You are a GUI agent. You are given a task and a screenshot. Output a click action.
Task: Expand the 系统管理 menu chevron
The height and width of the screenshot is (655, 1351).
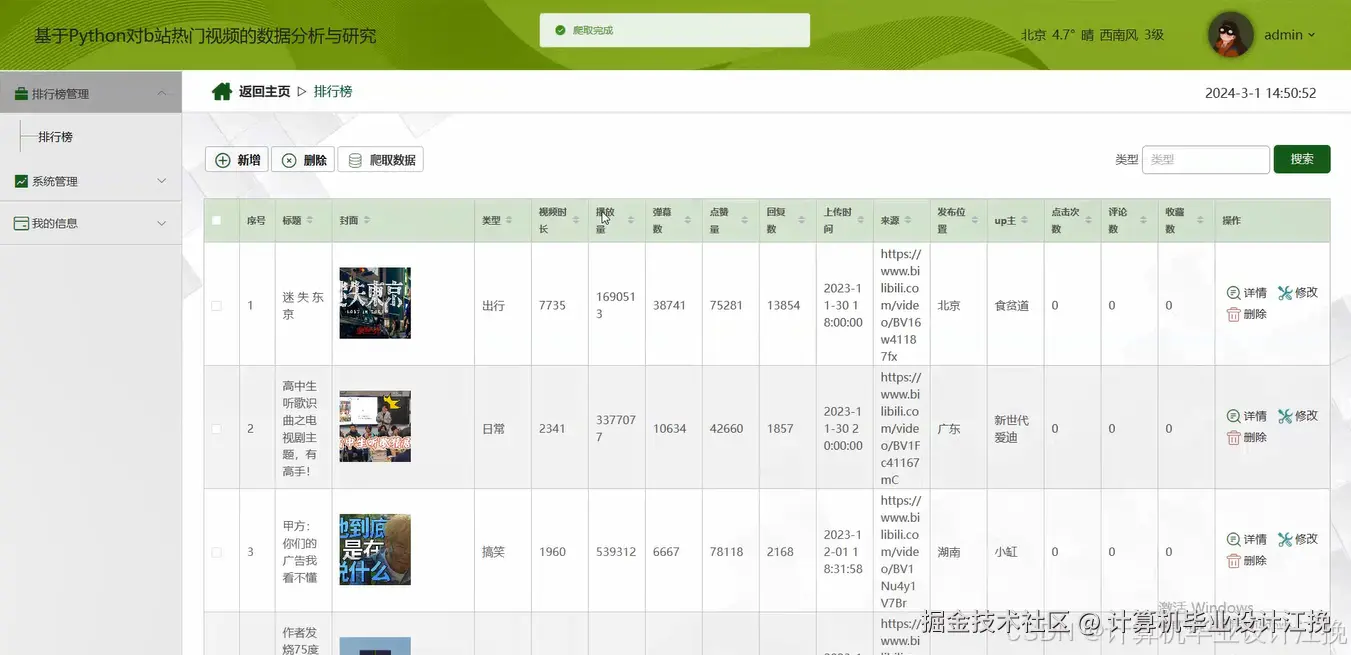pos(162,181)
